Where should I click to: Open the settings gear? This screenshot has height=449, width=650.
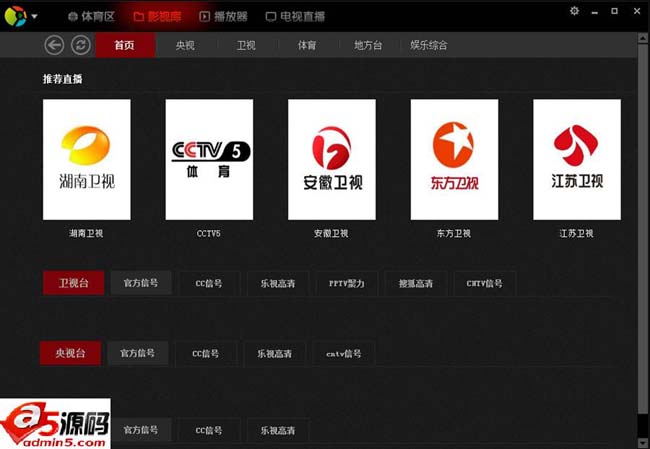coord(574,11)
